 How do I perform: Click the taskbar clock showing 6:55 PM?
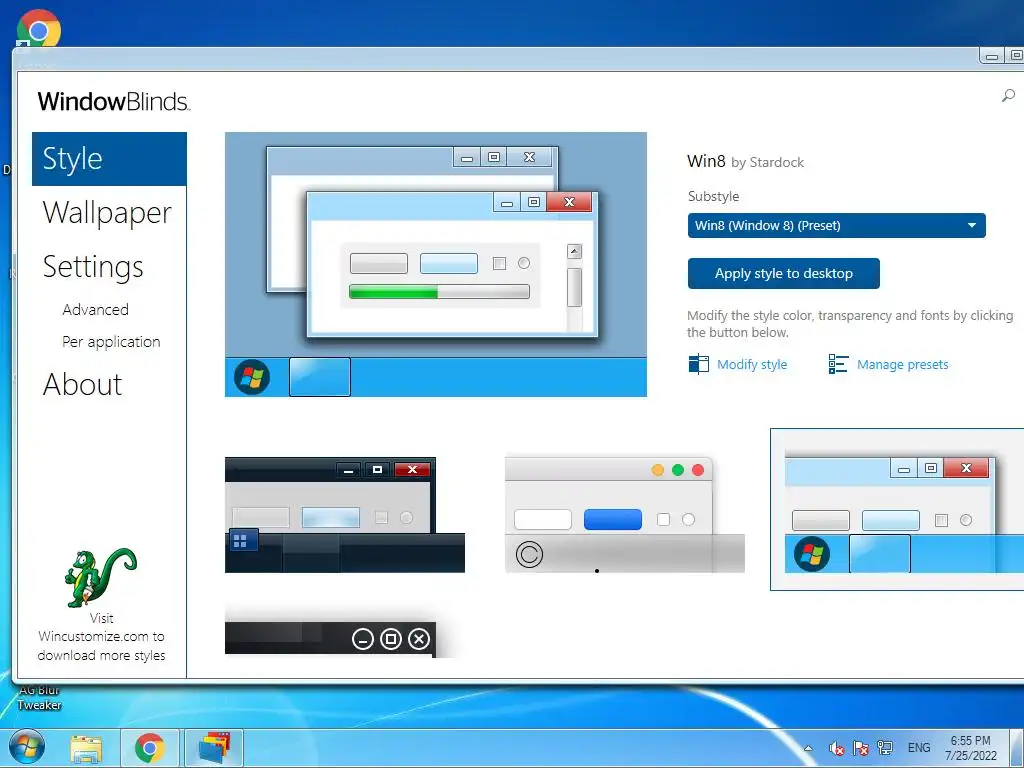(x=970, y=748)
